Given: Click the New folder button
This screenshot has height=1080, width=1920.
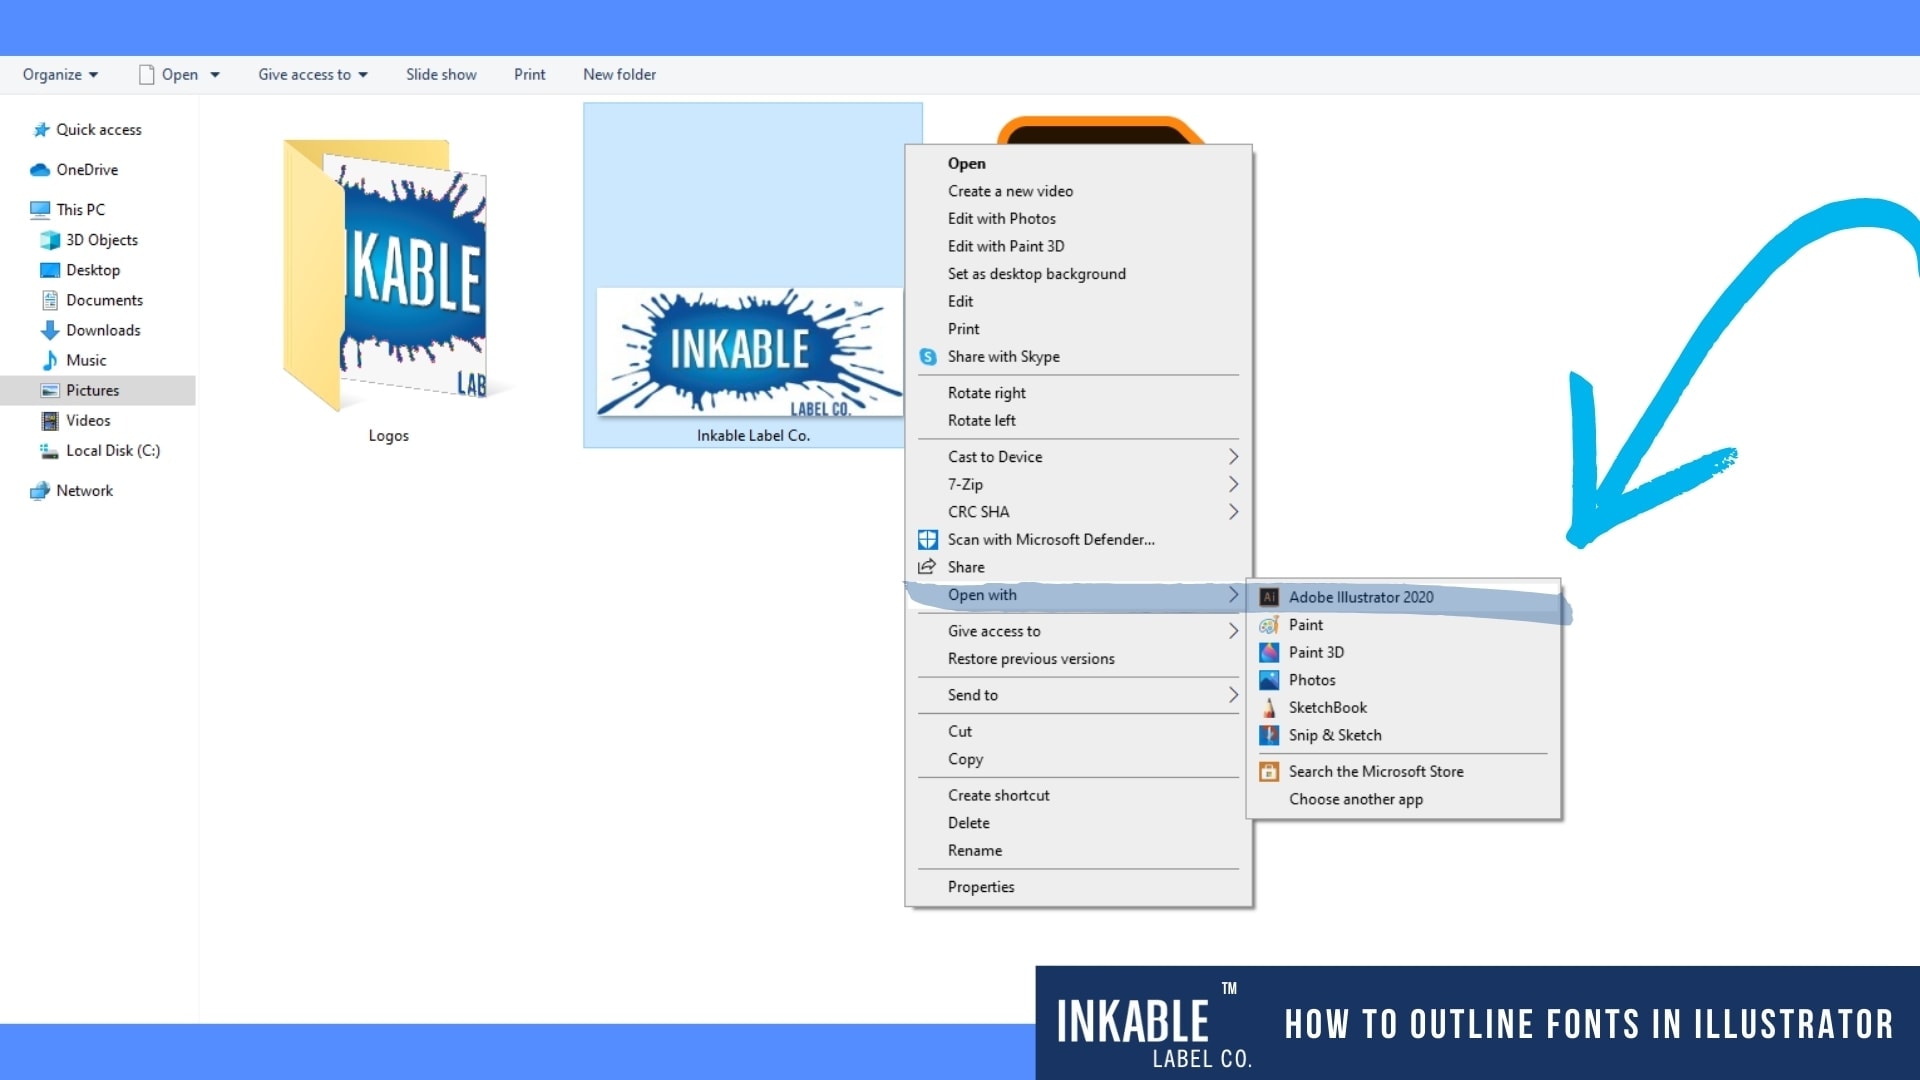Looking at the screenshot, I should coord(619,75).
